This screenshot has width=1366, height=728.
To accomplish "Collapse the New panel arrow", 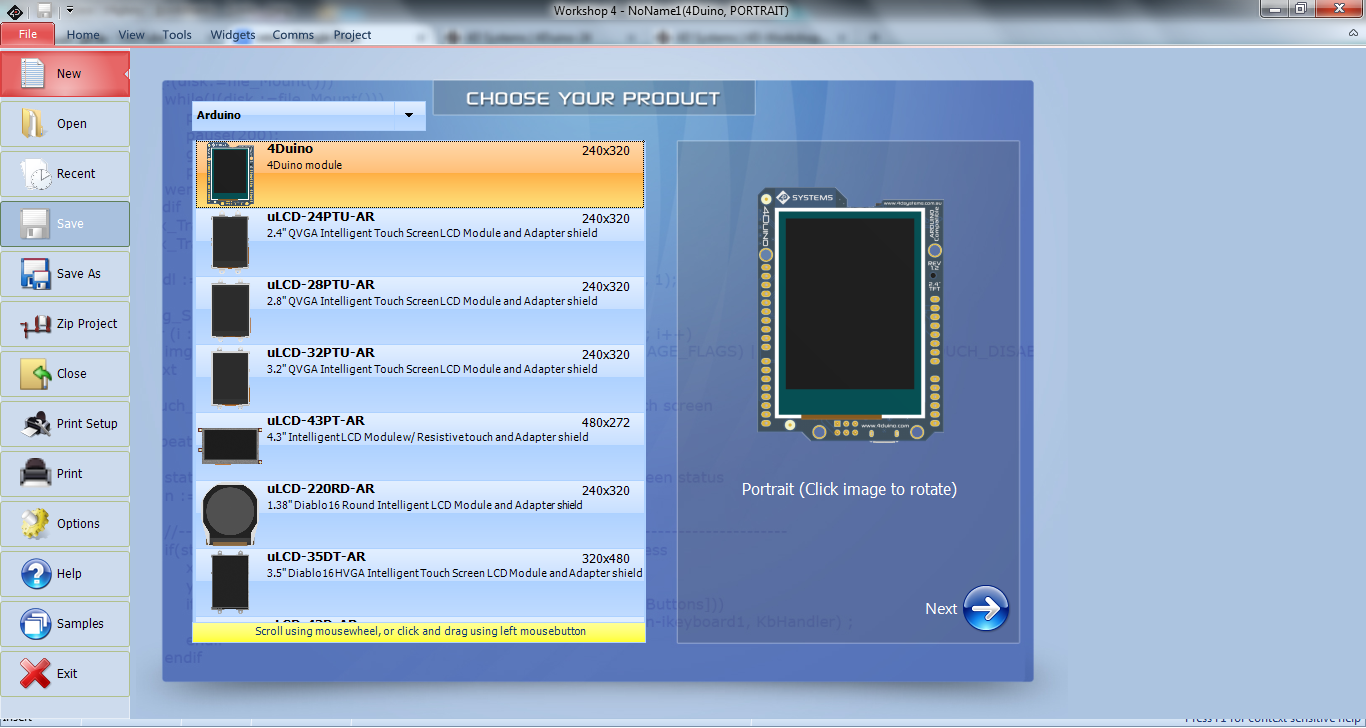I will (x=126, y=73).
